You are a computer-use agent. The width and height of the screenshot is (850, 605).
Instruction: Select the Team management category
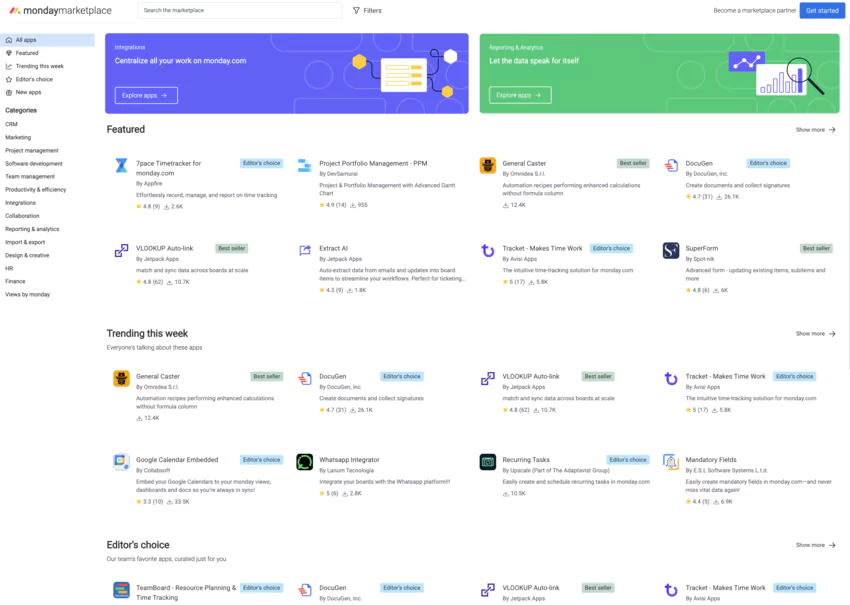pyautogui.click(x=30, y=176)
